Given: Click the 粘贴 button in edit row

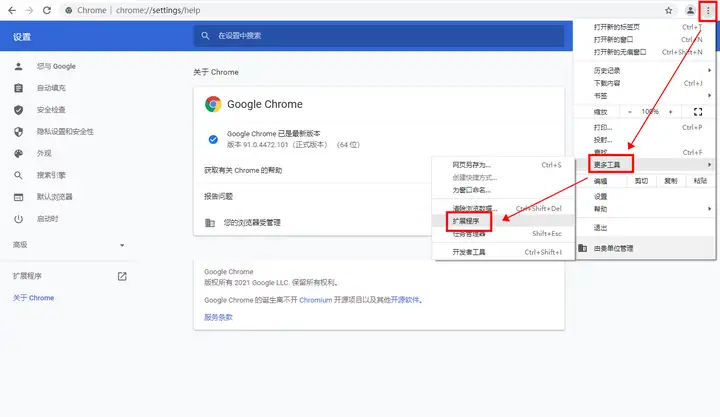Looking at the screenshot, I should coord(700,181).
